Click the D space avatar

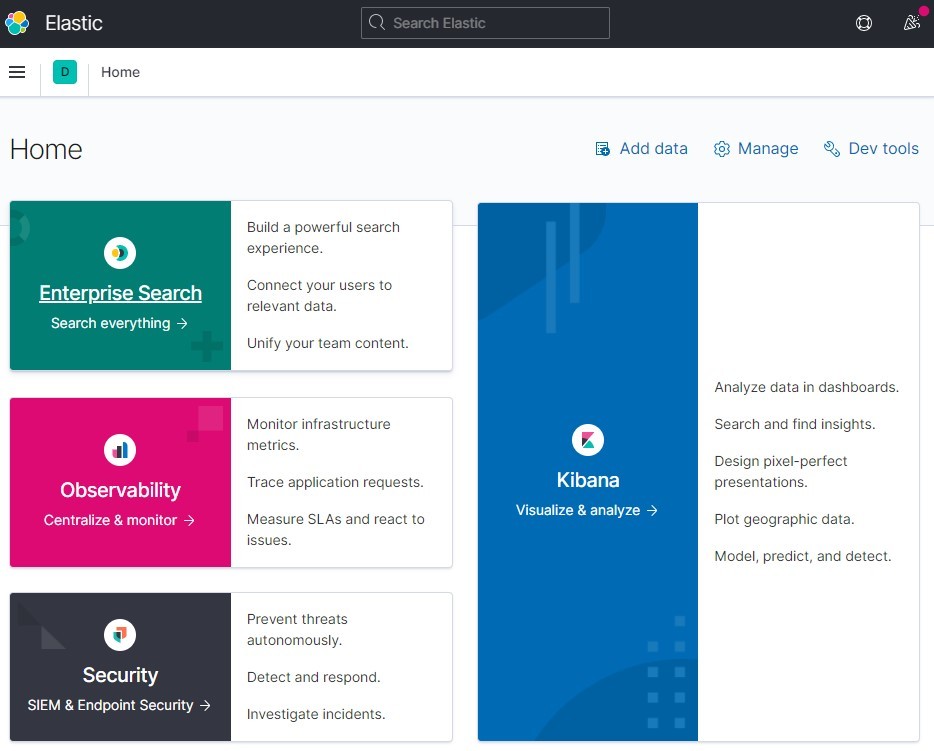click(65, 72)
